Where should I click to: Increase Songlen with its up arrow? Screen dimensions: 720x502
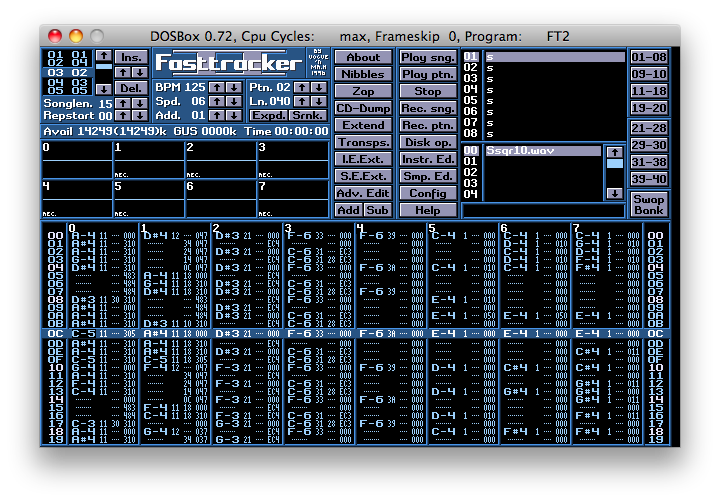click(x=123, y=104)
